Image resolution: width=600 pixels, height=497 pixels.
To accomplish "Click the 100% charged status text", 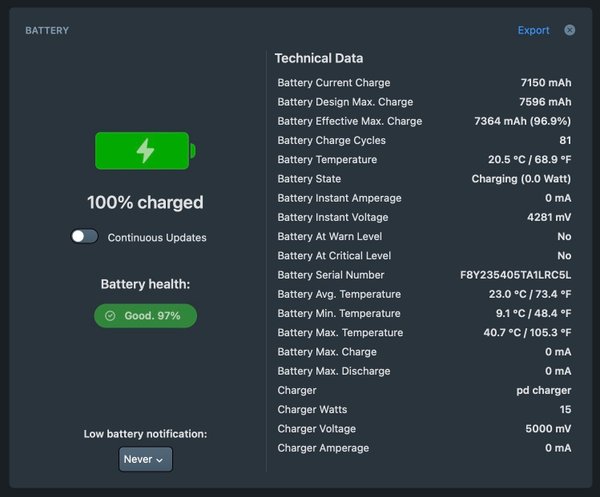I will pyautogui.click(x=145, y=202).
